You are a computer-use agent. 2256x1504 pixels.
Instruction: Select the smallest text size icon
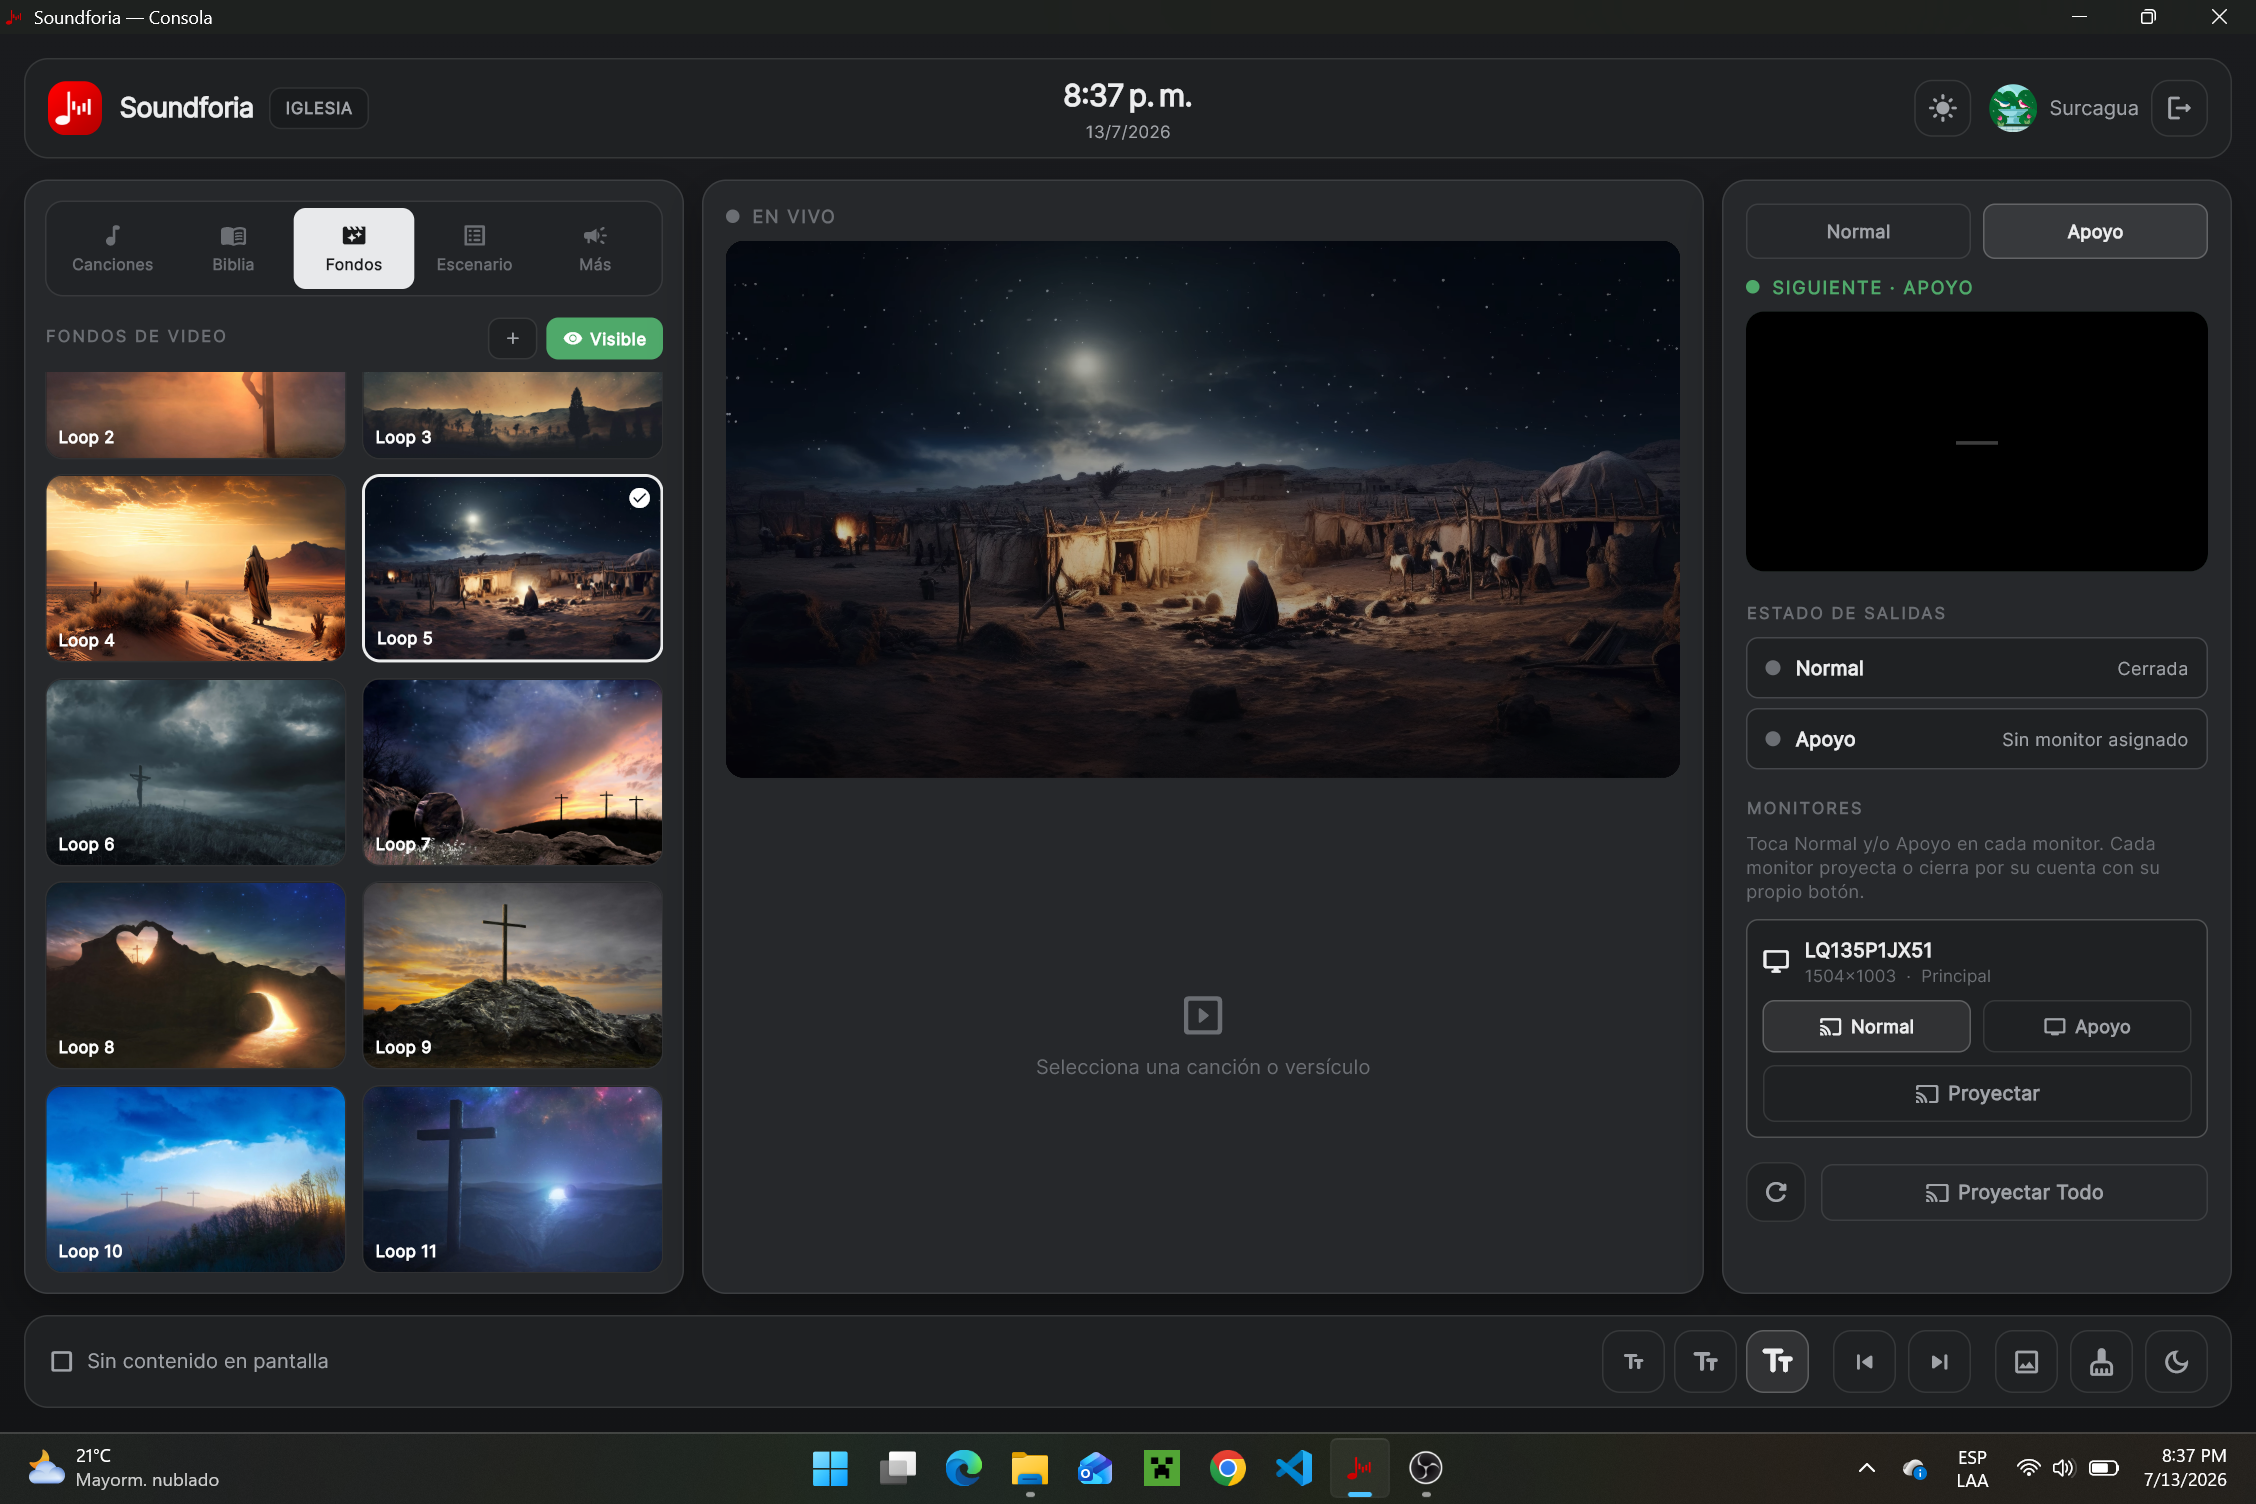click(x=1633, y=1361)
